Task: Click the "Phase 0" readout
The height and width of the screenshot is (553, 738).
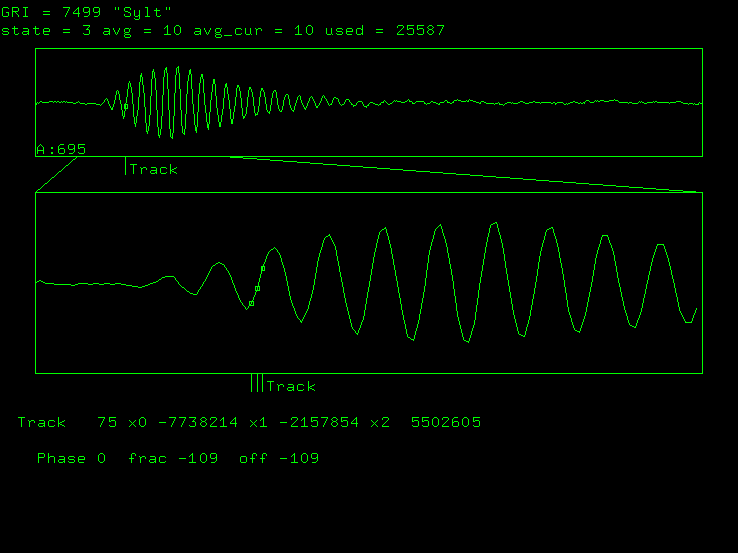Action: tap(72, 458)
